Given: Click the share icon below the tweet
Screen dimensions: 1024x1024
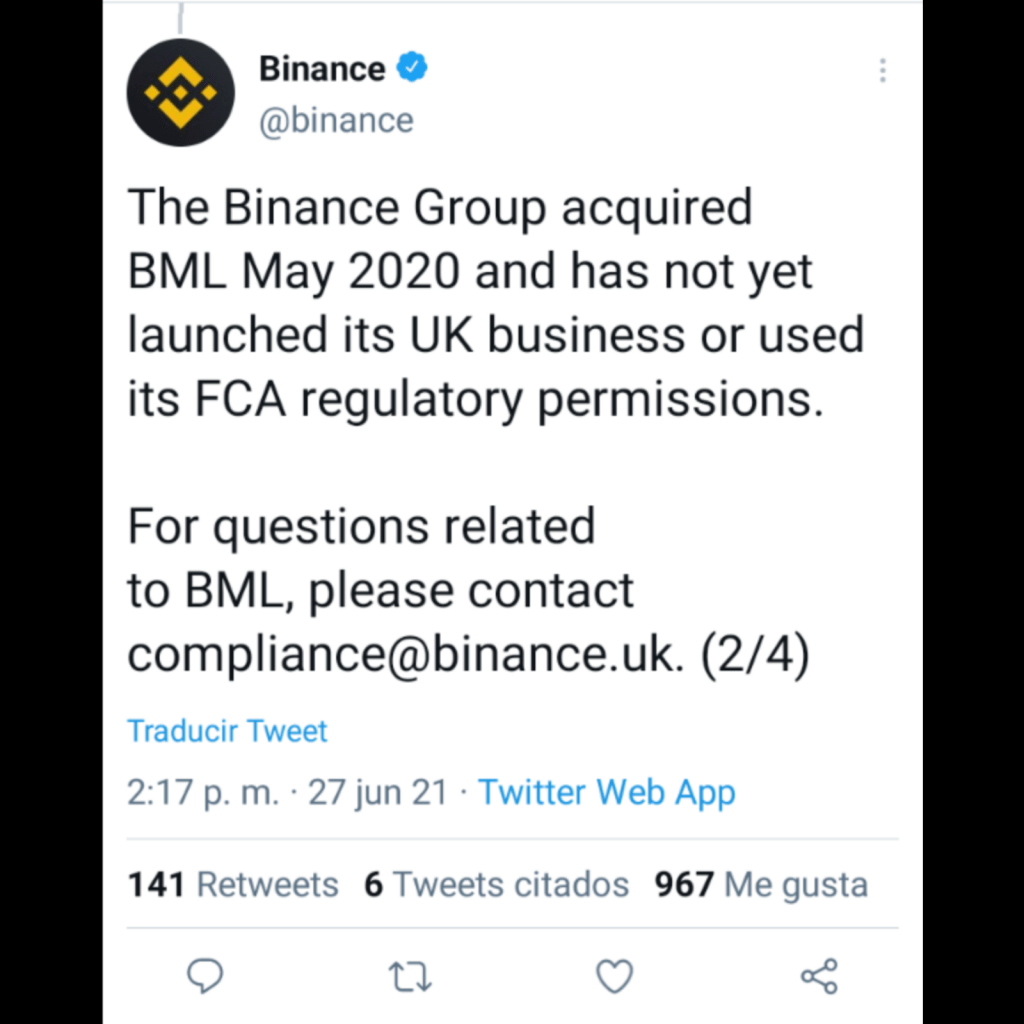Looking at the screenshot, I should point(819,976).
